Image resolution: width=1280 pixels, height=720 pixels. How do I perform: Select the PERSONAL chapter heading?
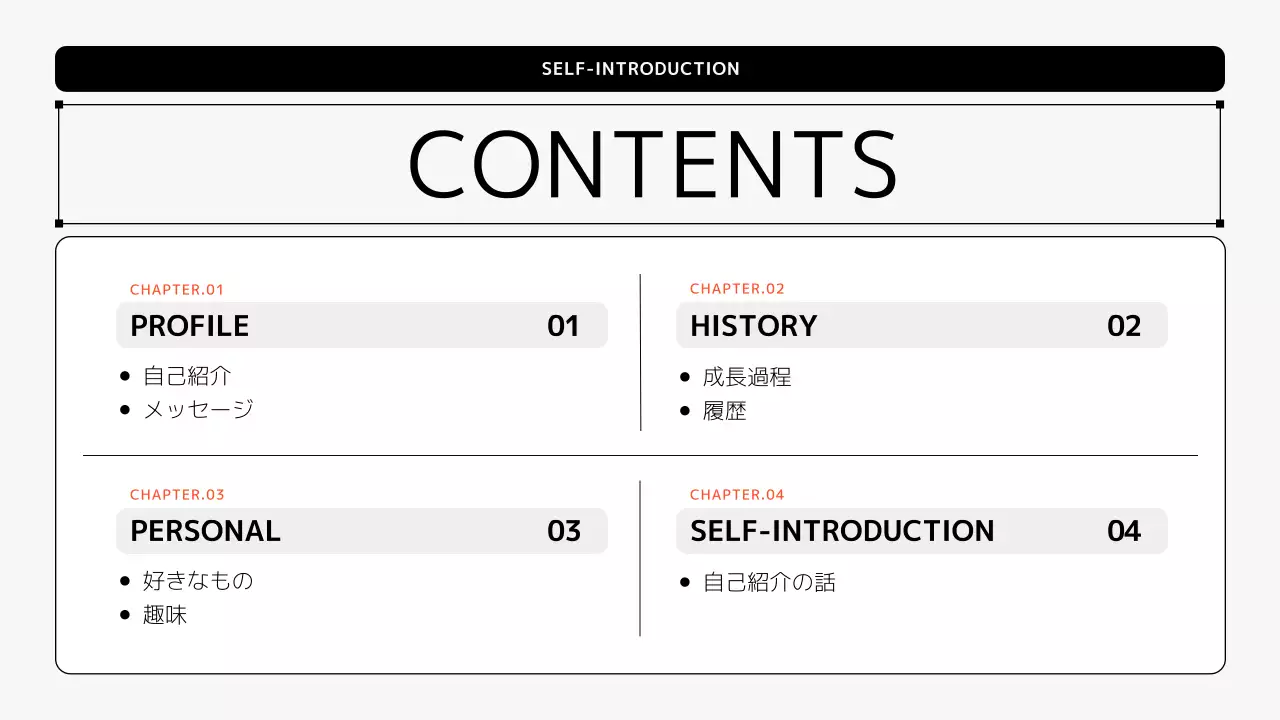(x=205, y=531)
